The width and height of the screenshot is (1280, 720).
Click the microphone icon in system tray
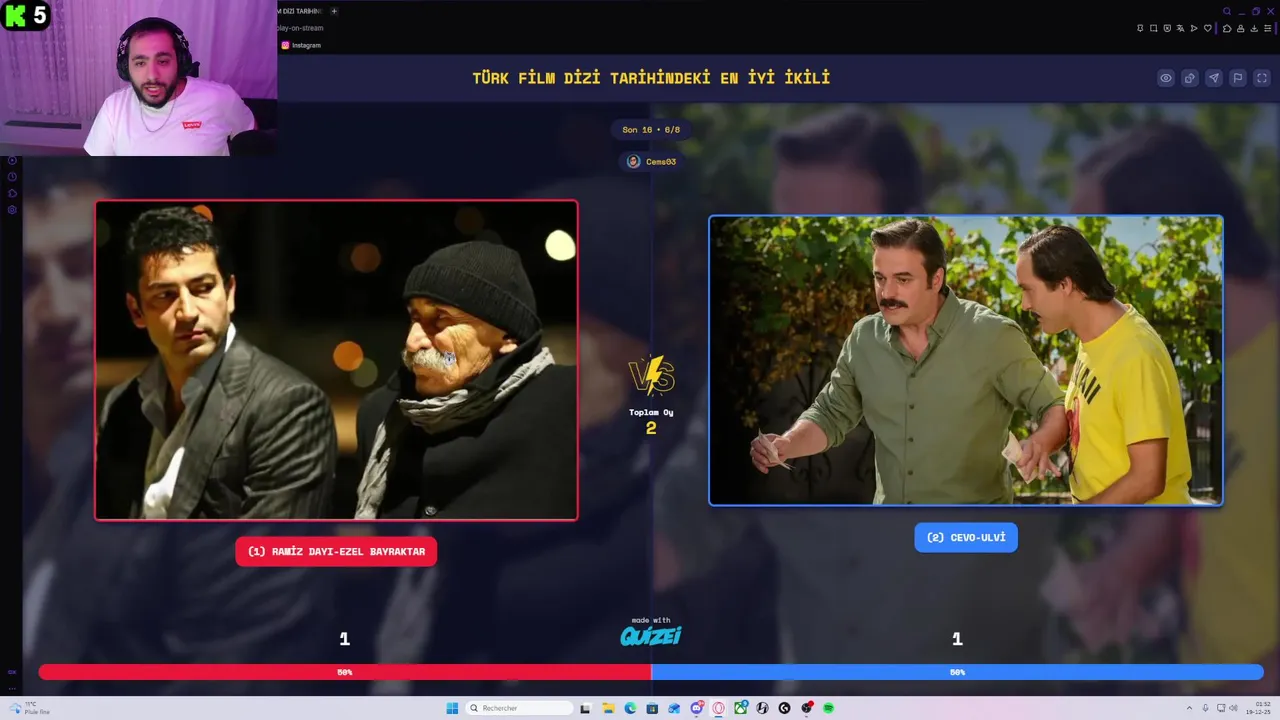pyautogui.click(x=1205, y=708)
